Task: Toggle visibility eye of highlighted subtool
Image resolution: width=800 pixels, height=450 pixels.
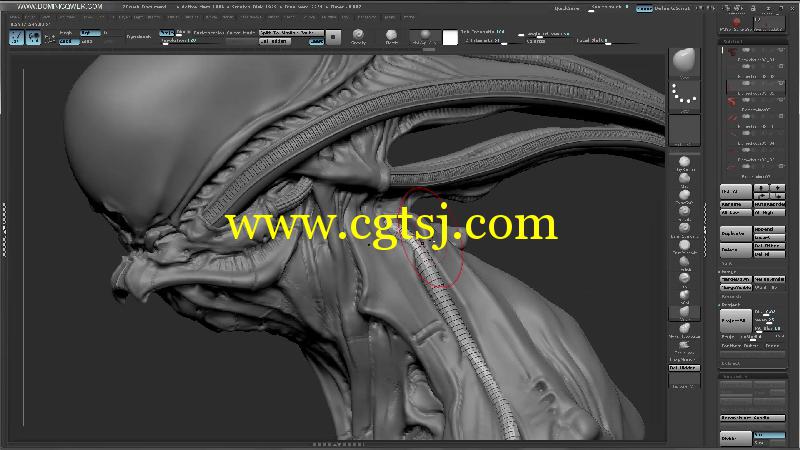Action: click(x=780, y=83)
